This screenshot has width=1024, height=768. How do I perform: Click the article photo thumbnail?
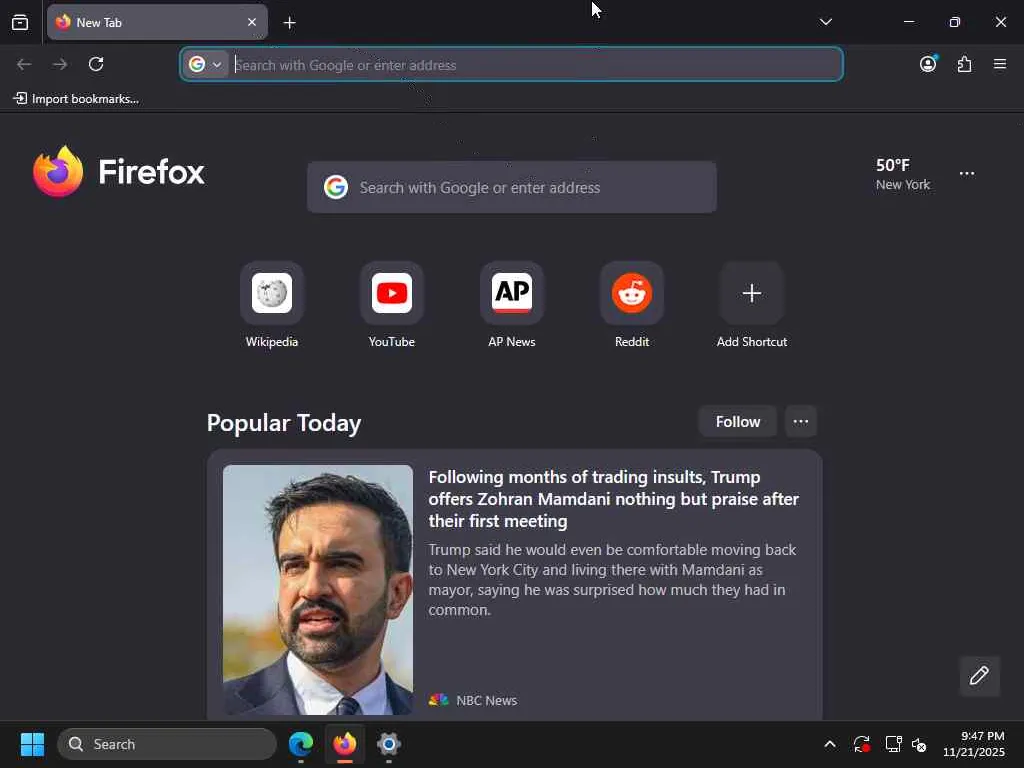[x=318, y=590]
